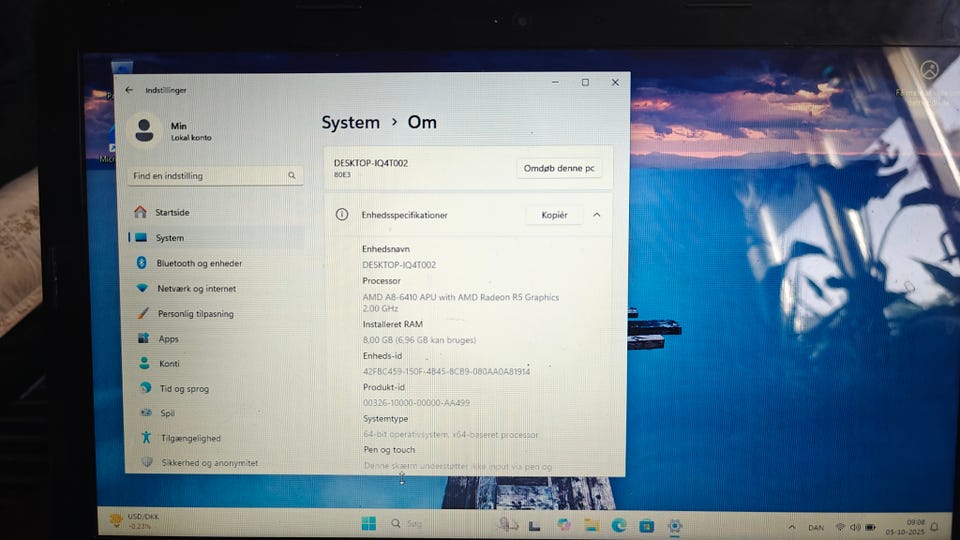
Task: Open Konti in the settings sidebar
Action: coord(169,364)
